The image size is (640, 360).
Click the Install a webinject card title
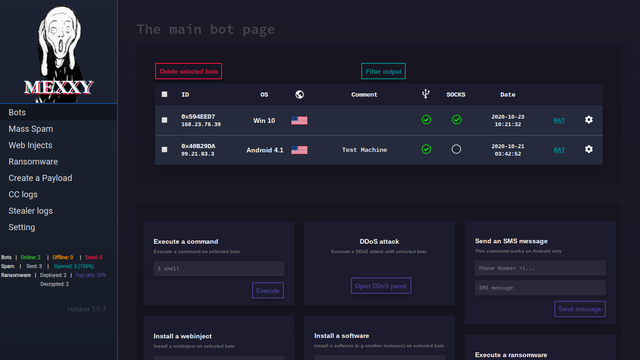(x=182, y=336)
